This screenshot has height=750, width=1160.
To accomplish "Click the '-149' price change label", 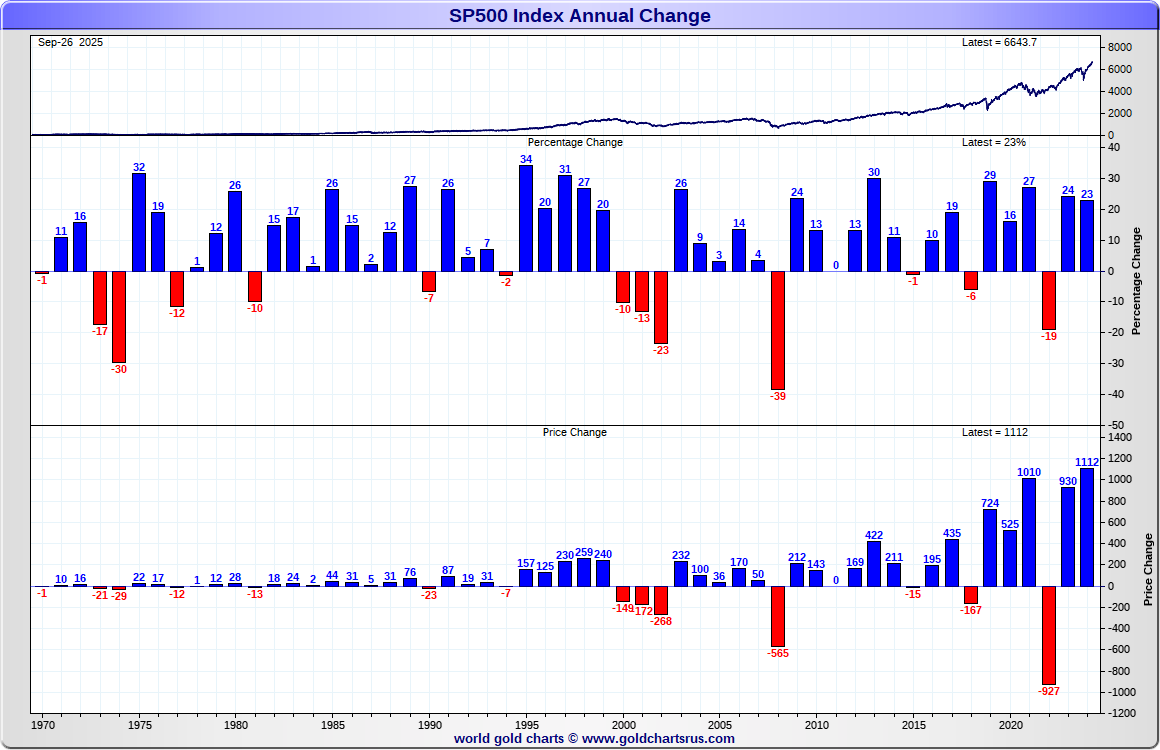I will 623,608.
